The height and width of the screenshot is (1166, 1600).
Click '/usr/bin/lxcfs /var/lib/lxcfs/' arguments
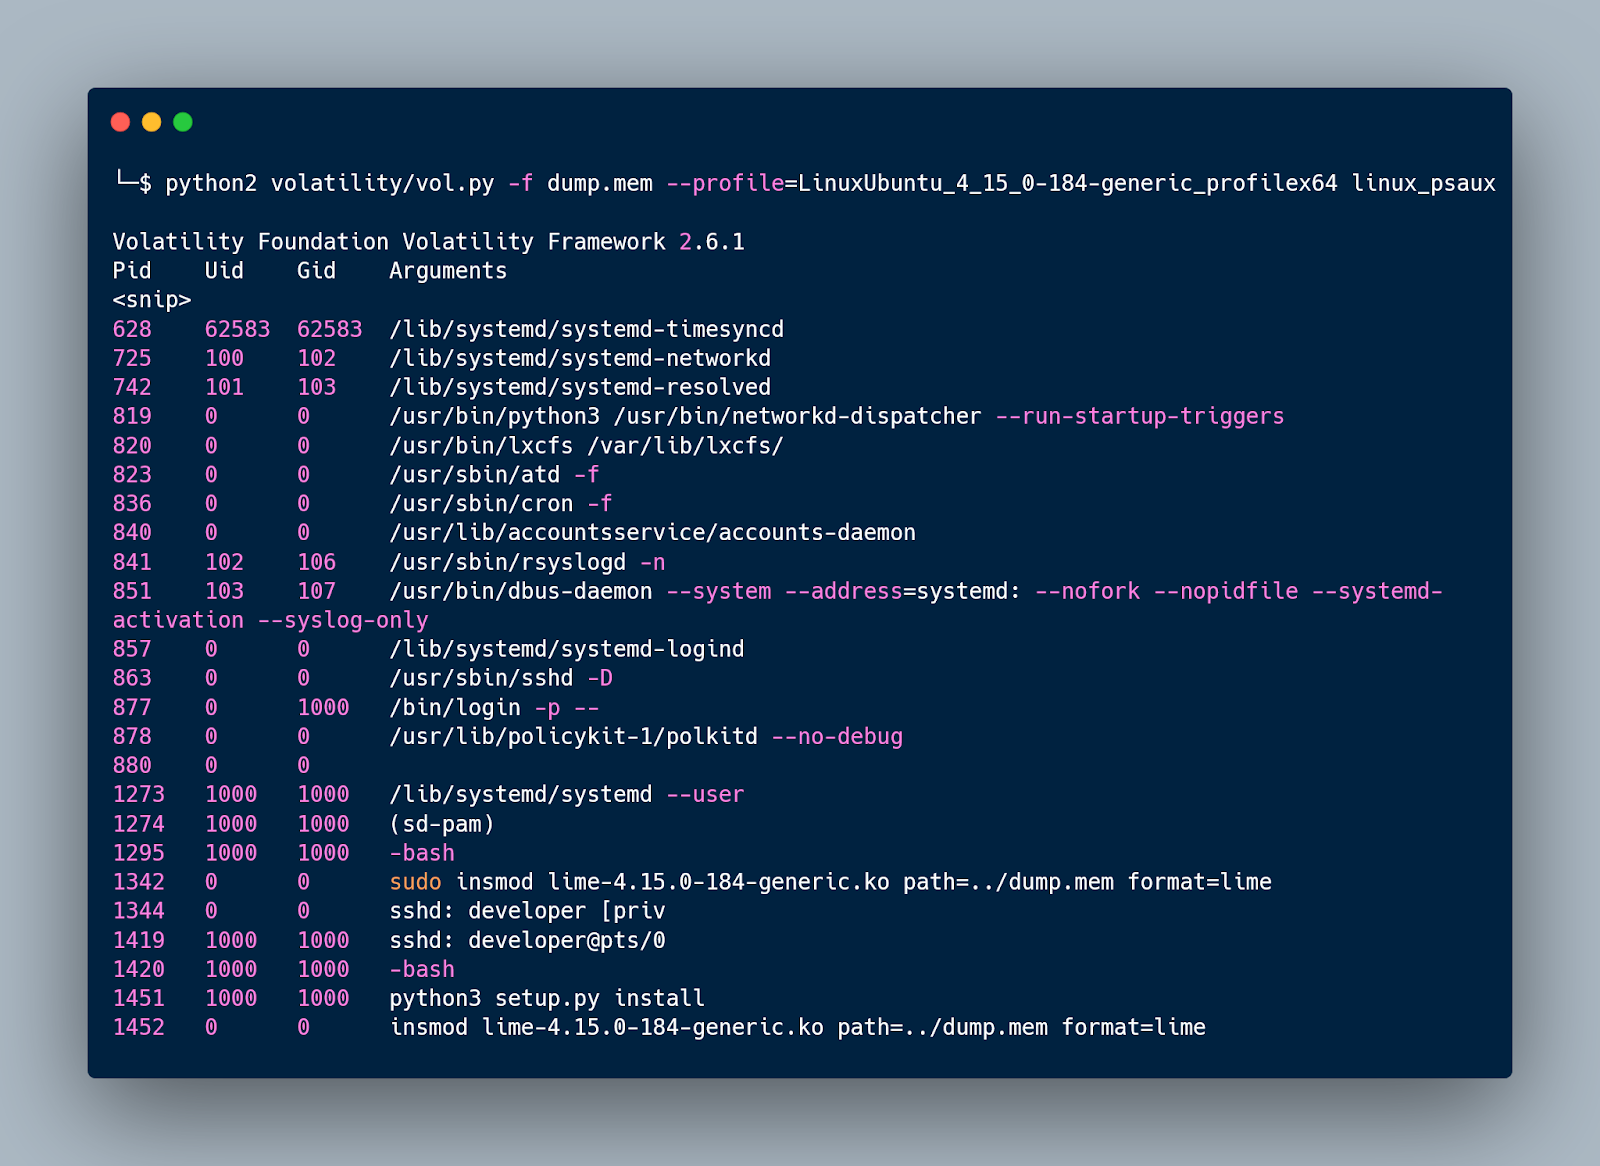click(x=587, y=445)
